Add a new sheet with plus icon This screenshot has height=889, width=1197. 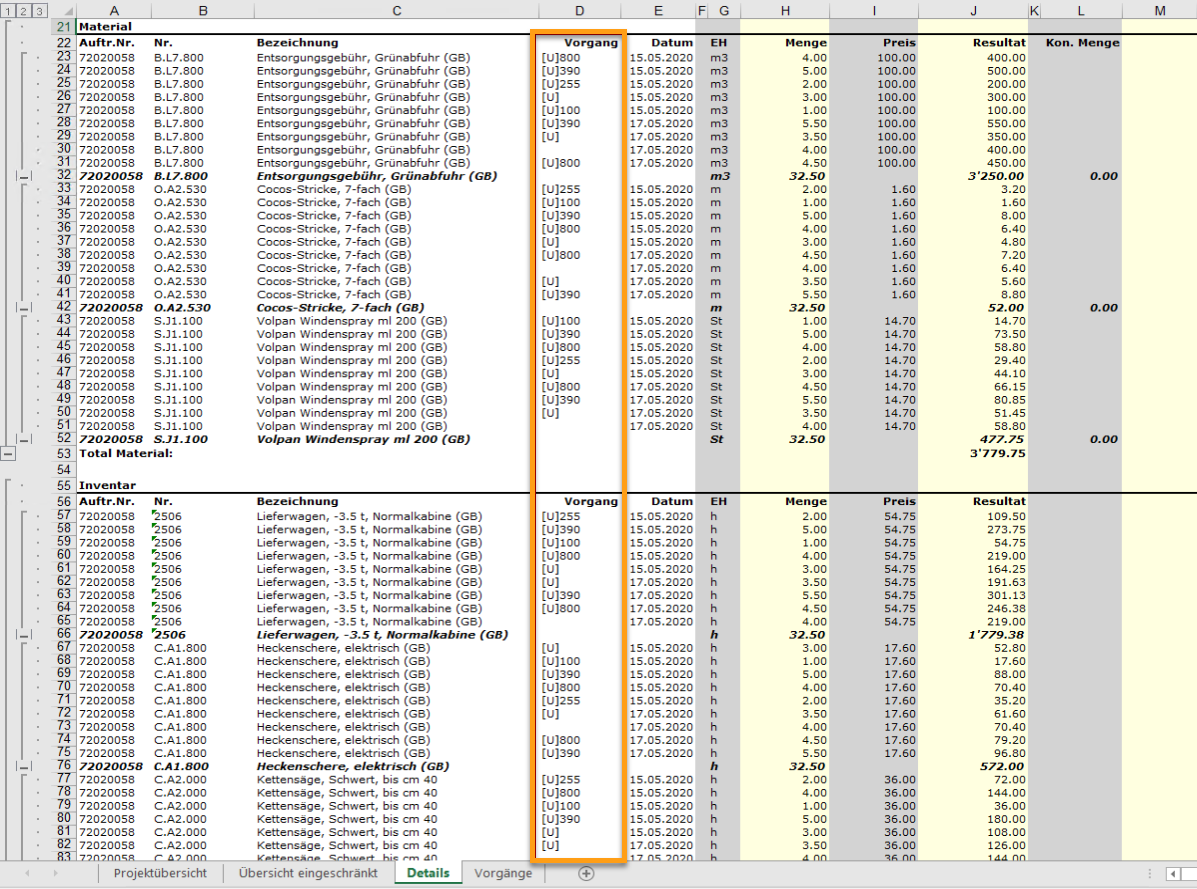point(586,874)
